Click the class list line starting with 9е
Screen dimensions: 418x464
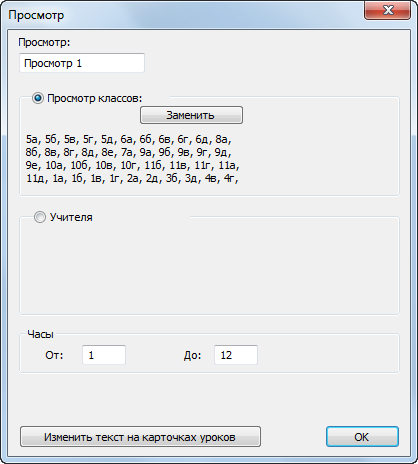pyautogui.click(x=133, y=165)
